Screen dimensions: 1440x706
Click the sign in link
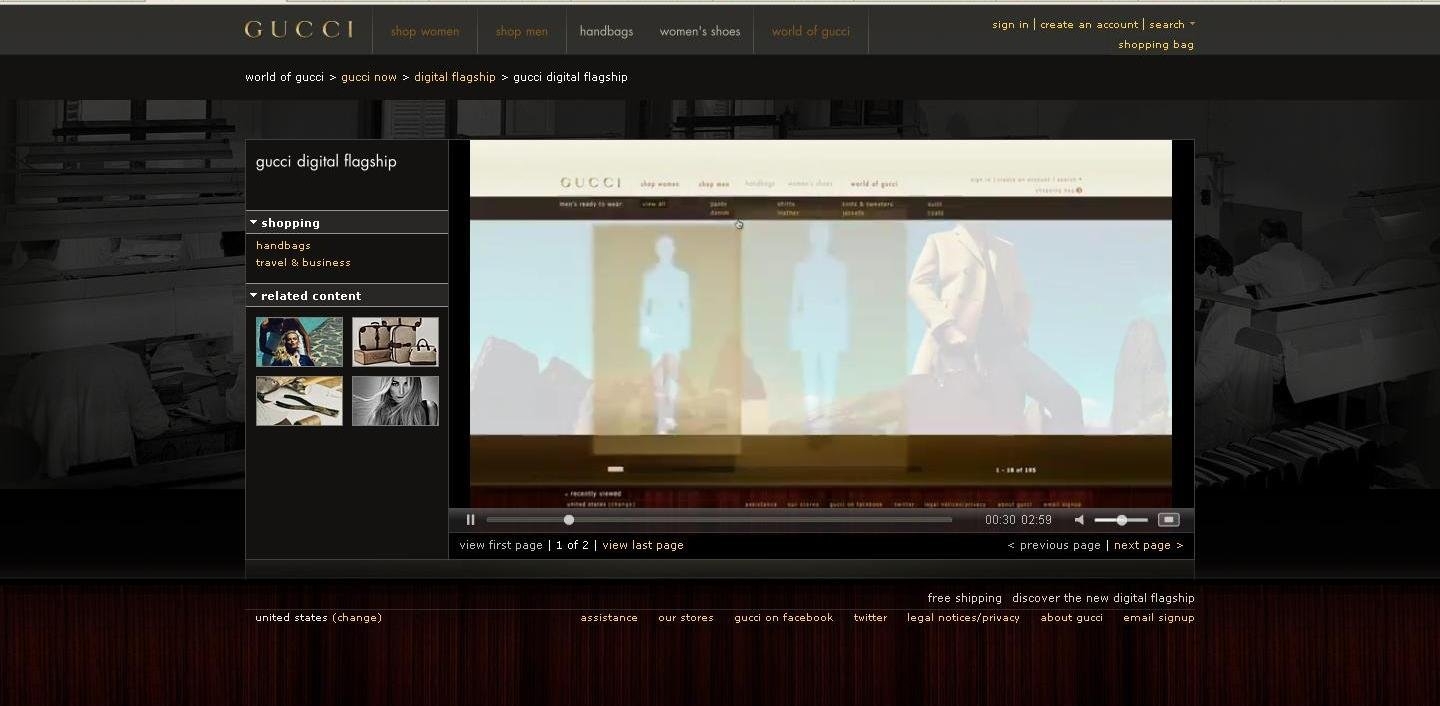click(x=1010, y=24)
